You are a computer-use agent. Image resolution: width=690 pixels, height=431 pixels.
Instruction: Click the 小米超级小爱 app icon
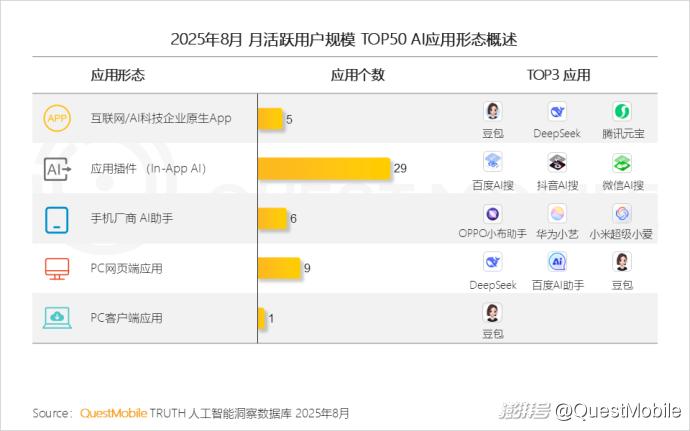click(622, 212)
